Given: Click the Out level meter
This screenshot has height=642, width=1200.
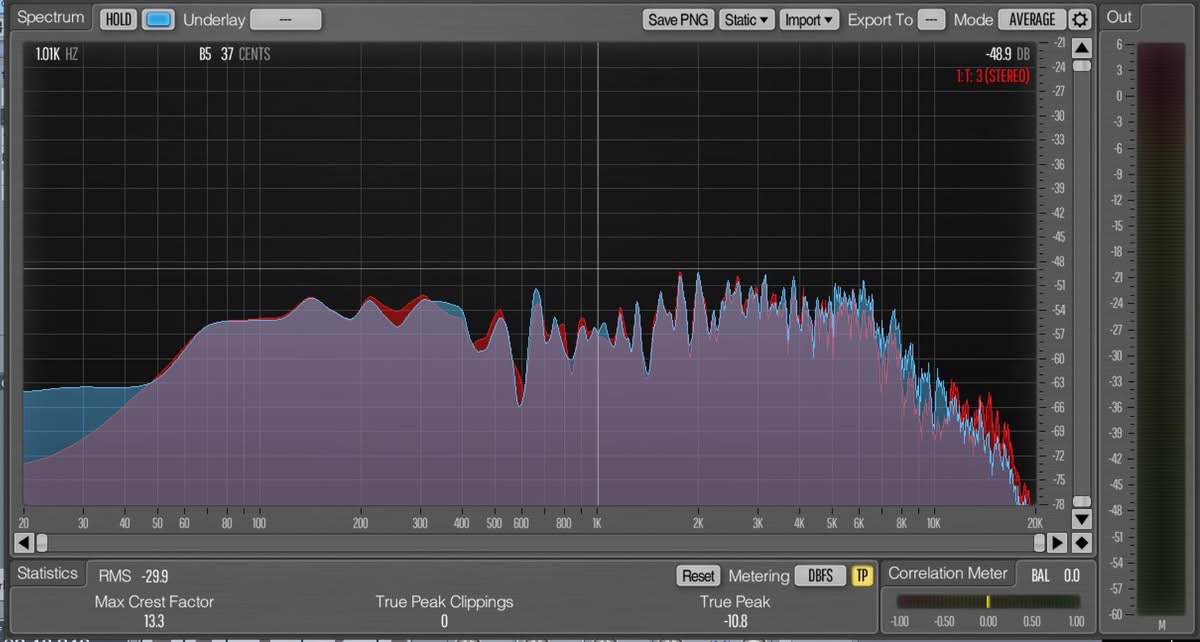Looking at the screenshot, I should 1161,329.
